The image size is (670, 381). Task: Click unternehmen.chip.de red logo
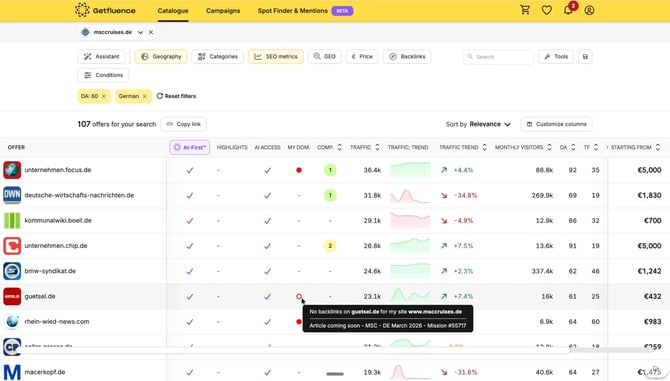point(12,246)
